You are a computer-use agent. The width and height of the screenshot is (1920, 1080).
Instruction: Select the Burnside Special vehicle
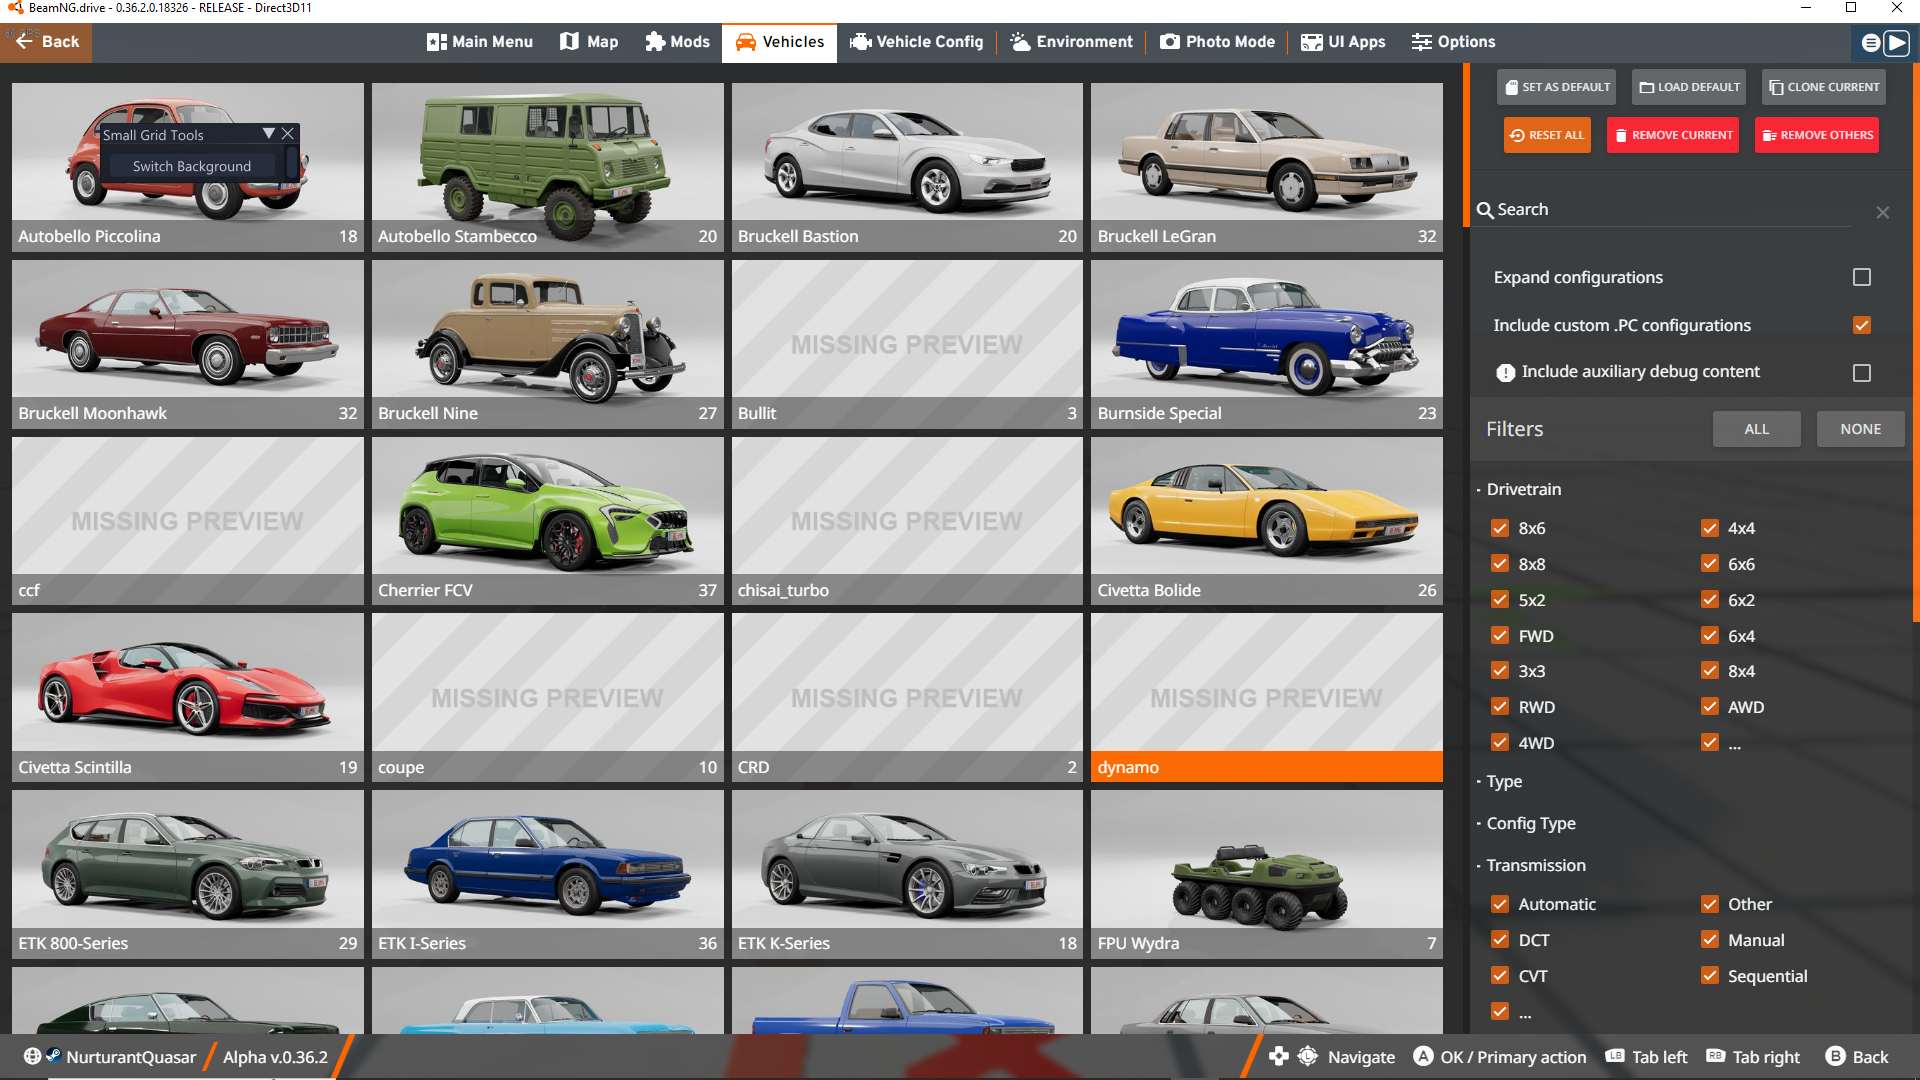1266,344
